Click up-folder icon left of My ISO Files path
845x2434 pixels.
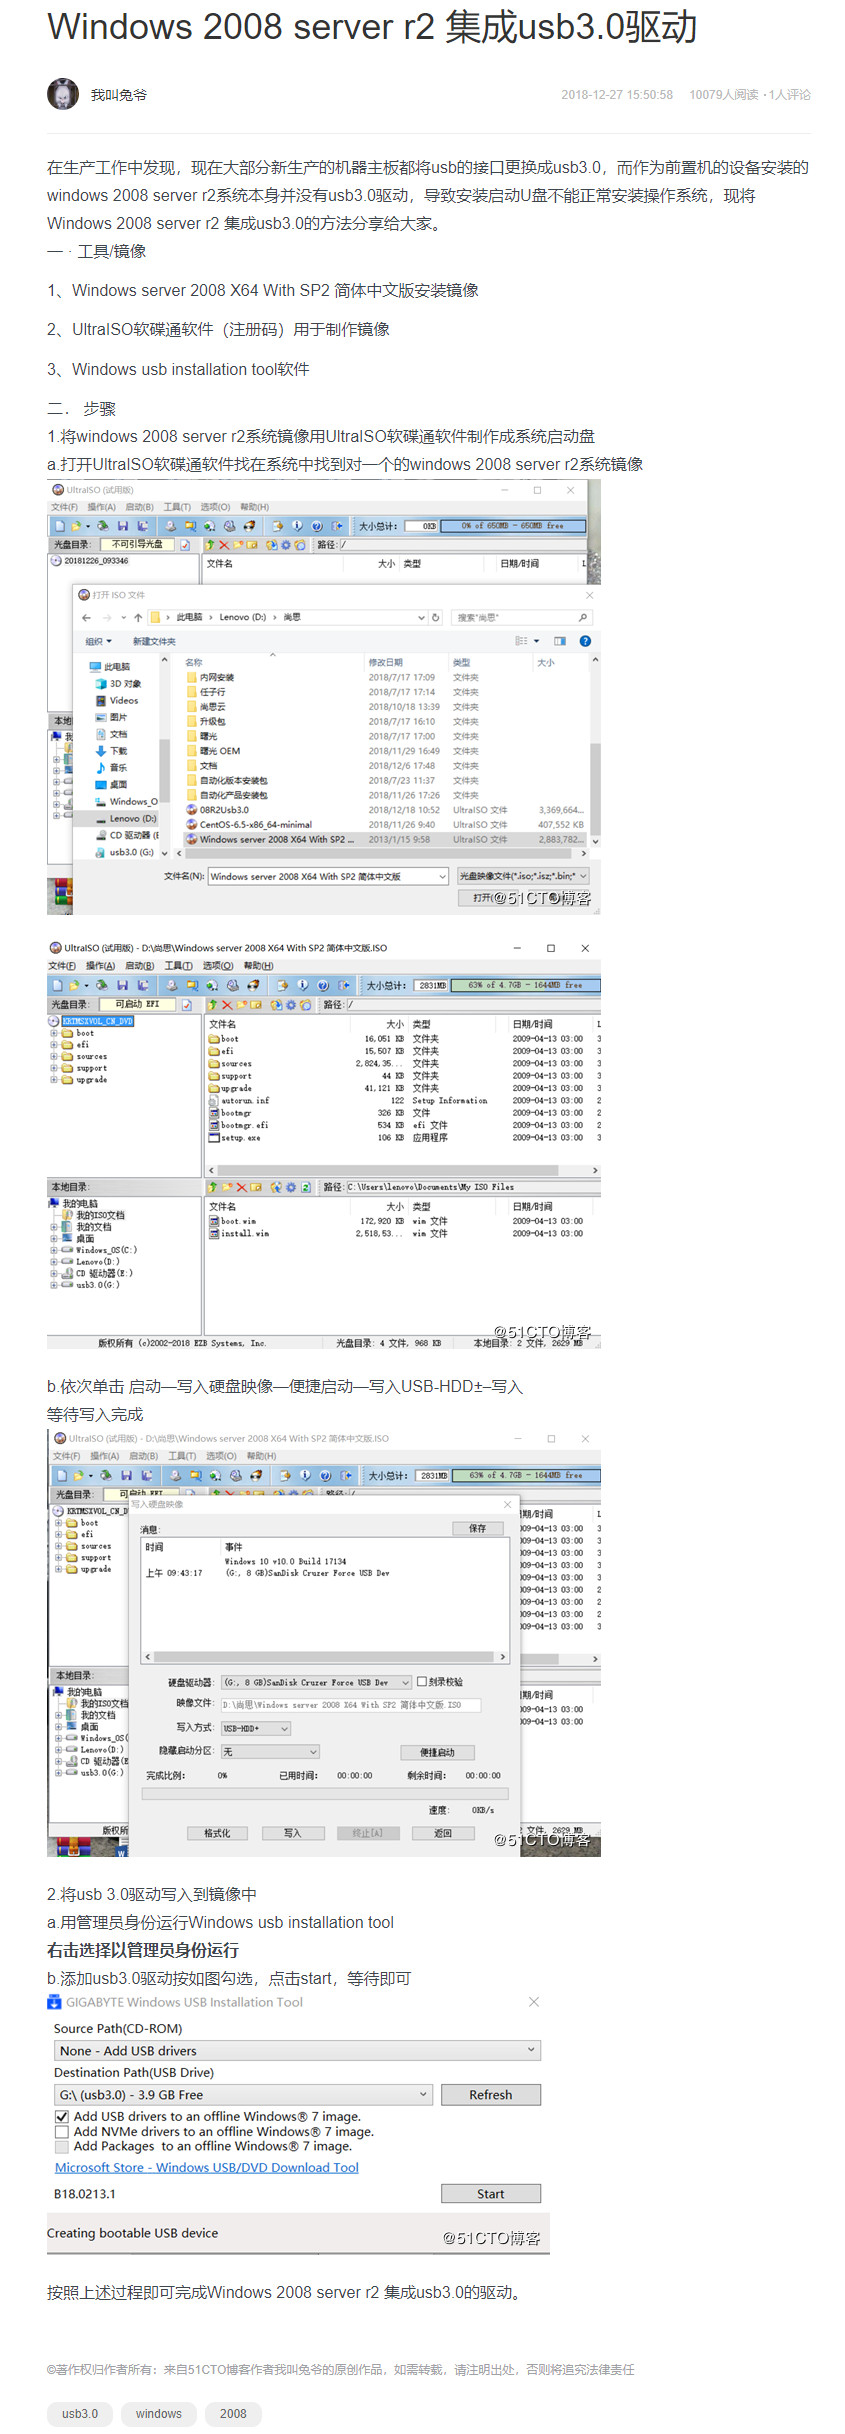[212, 1187]
